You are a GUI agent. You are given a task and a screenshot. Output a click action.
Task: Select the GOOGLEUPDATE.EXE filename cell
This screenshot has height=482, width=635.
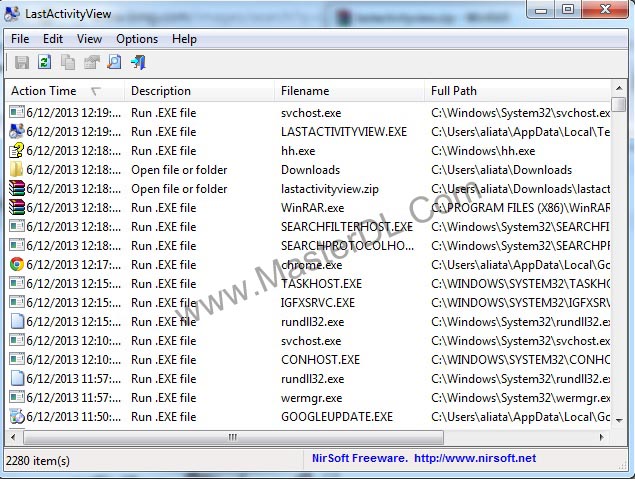tap(337, 417)
